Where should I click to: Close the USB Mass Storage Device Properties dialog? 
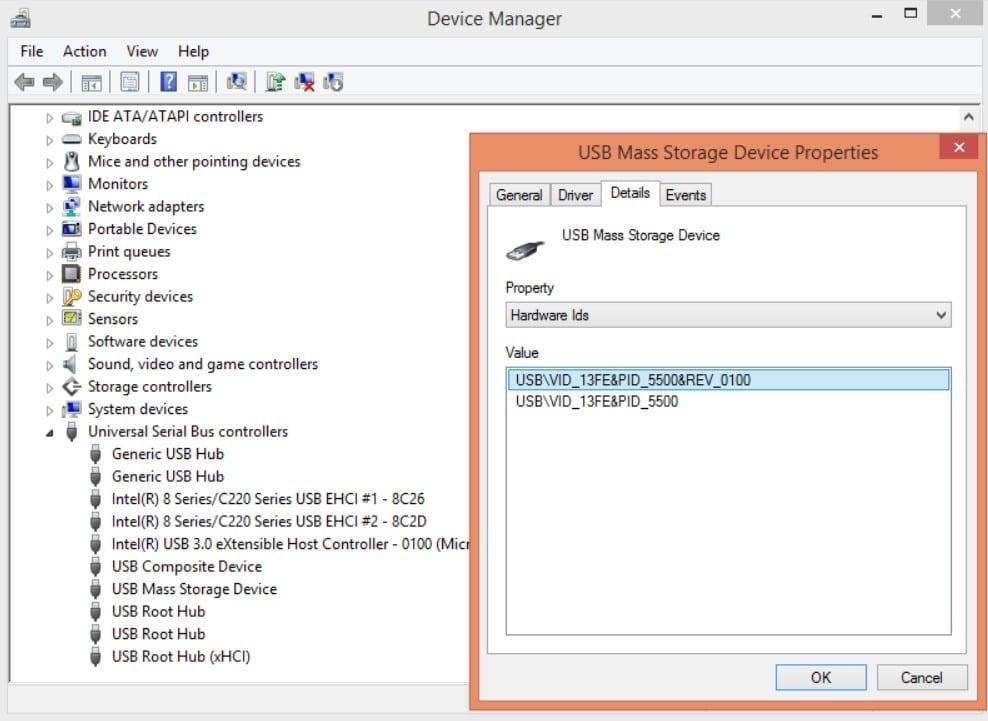click(959, 147)
